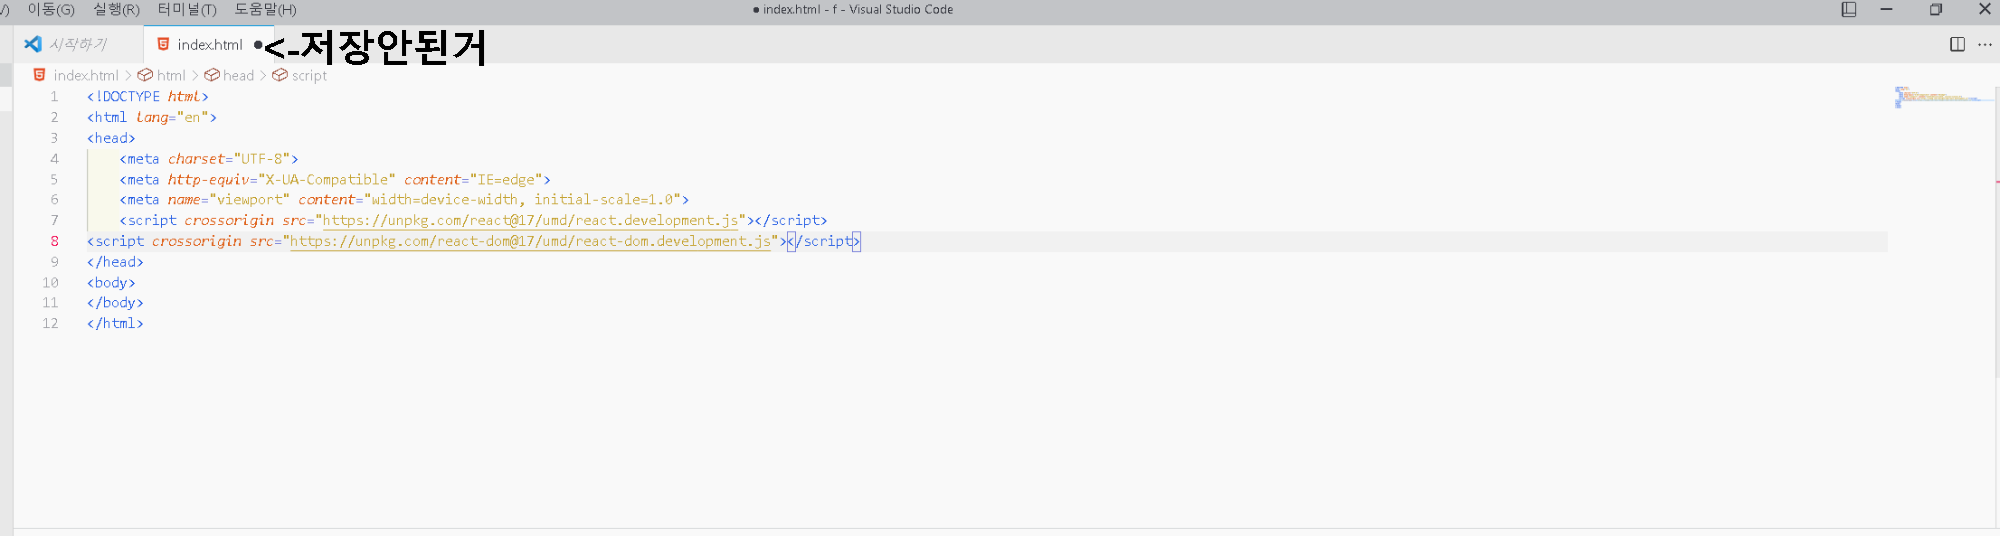Click the head breadcrumb segment

tap(238, 75)
